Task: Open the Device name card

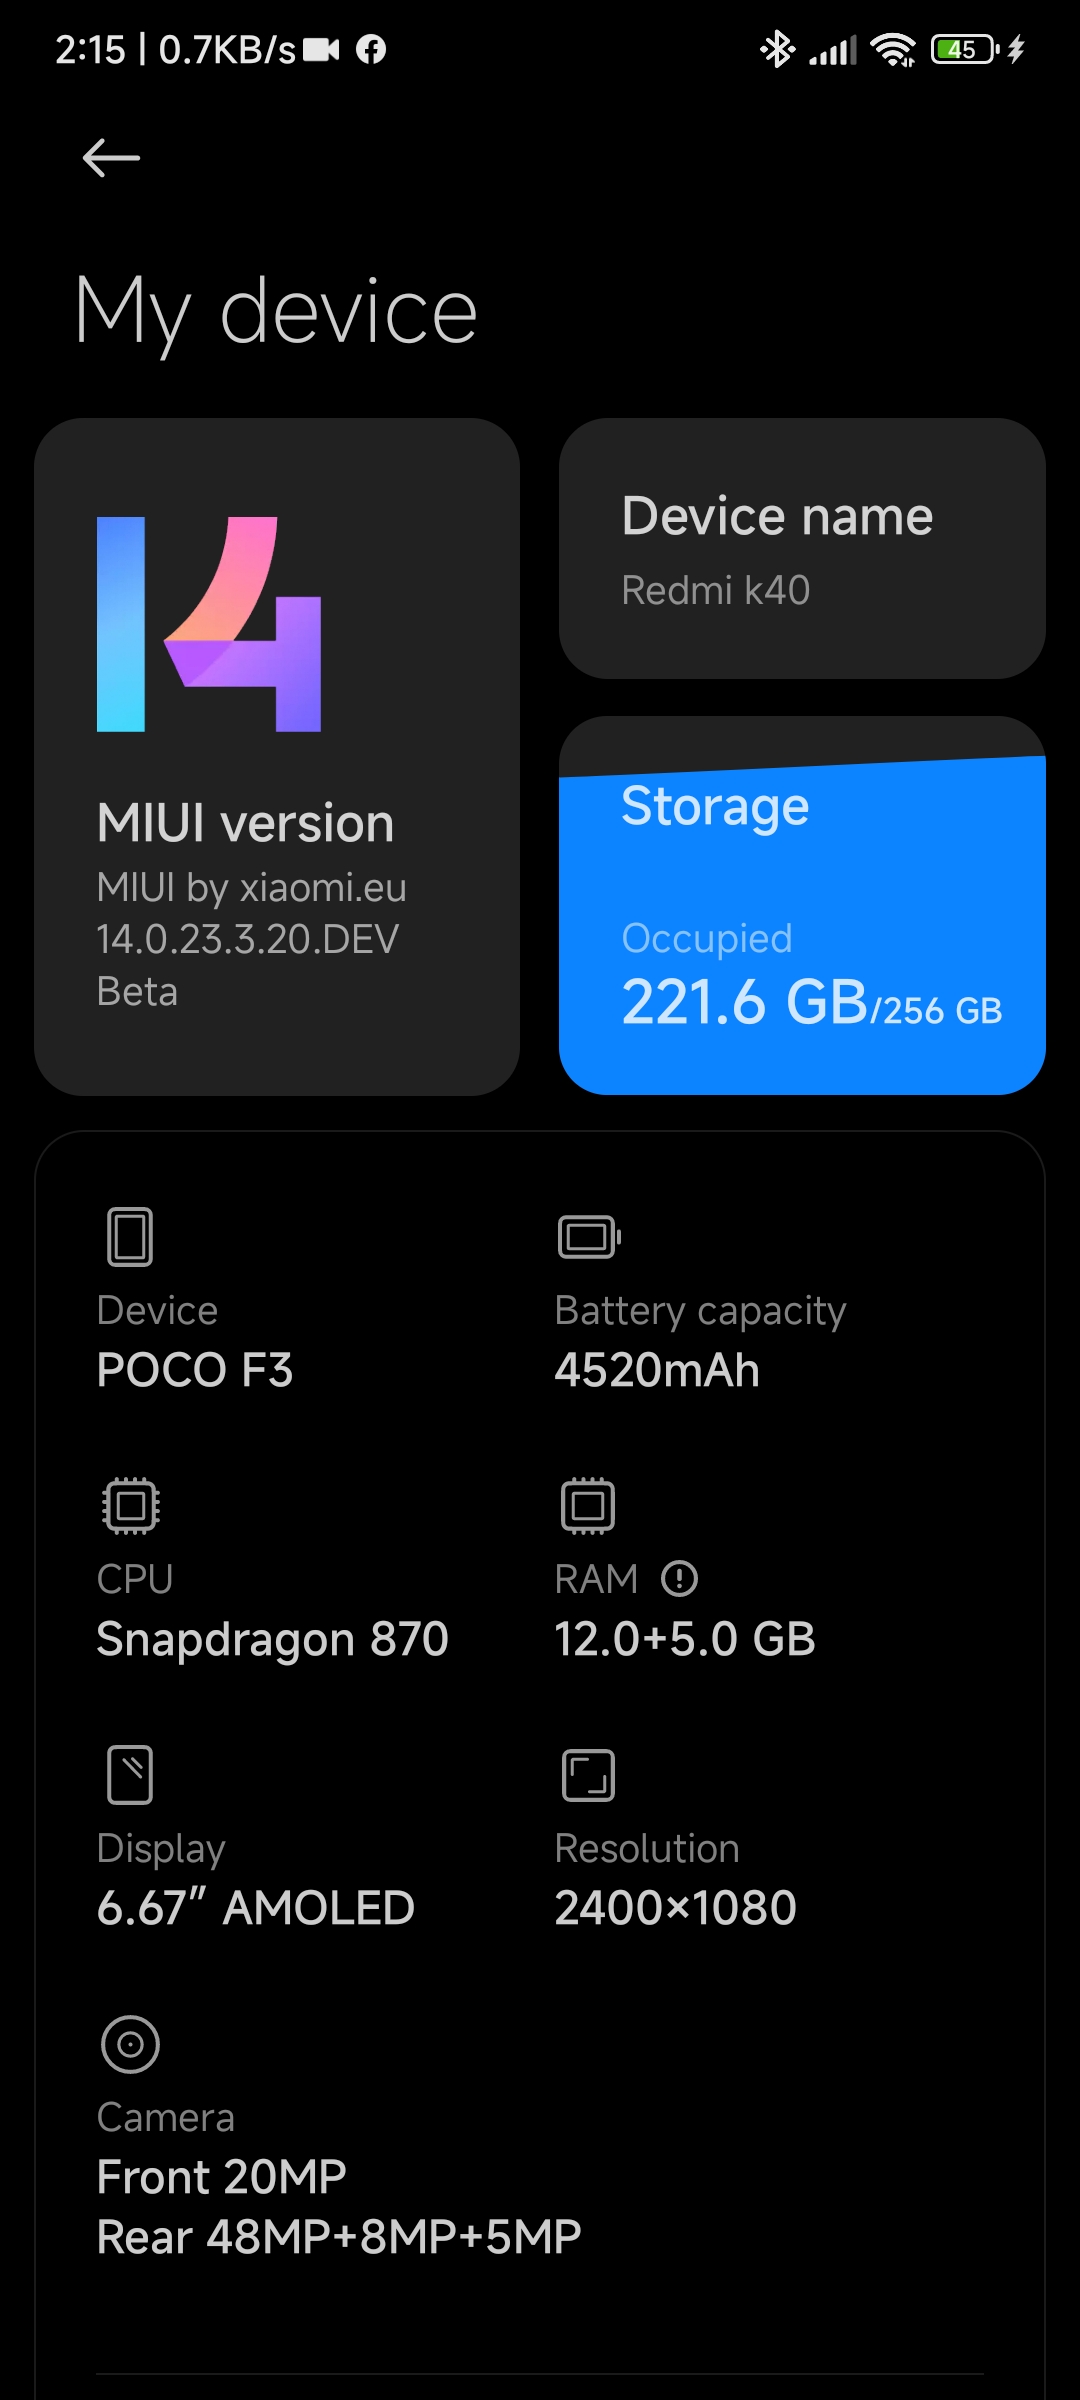Action: (x=802, y=548)
